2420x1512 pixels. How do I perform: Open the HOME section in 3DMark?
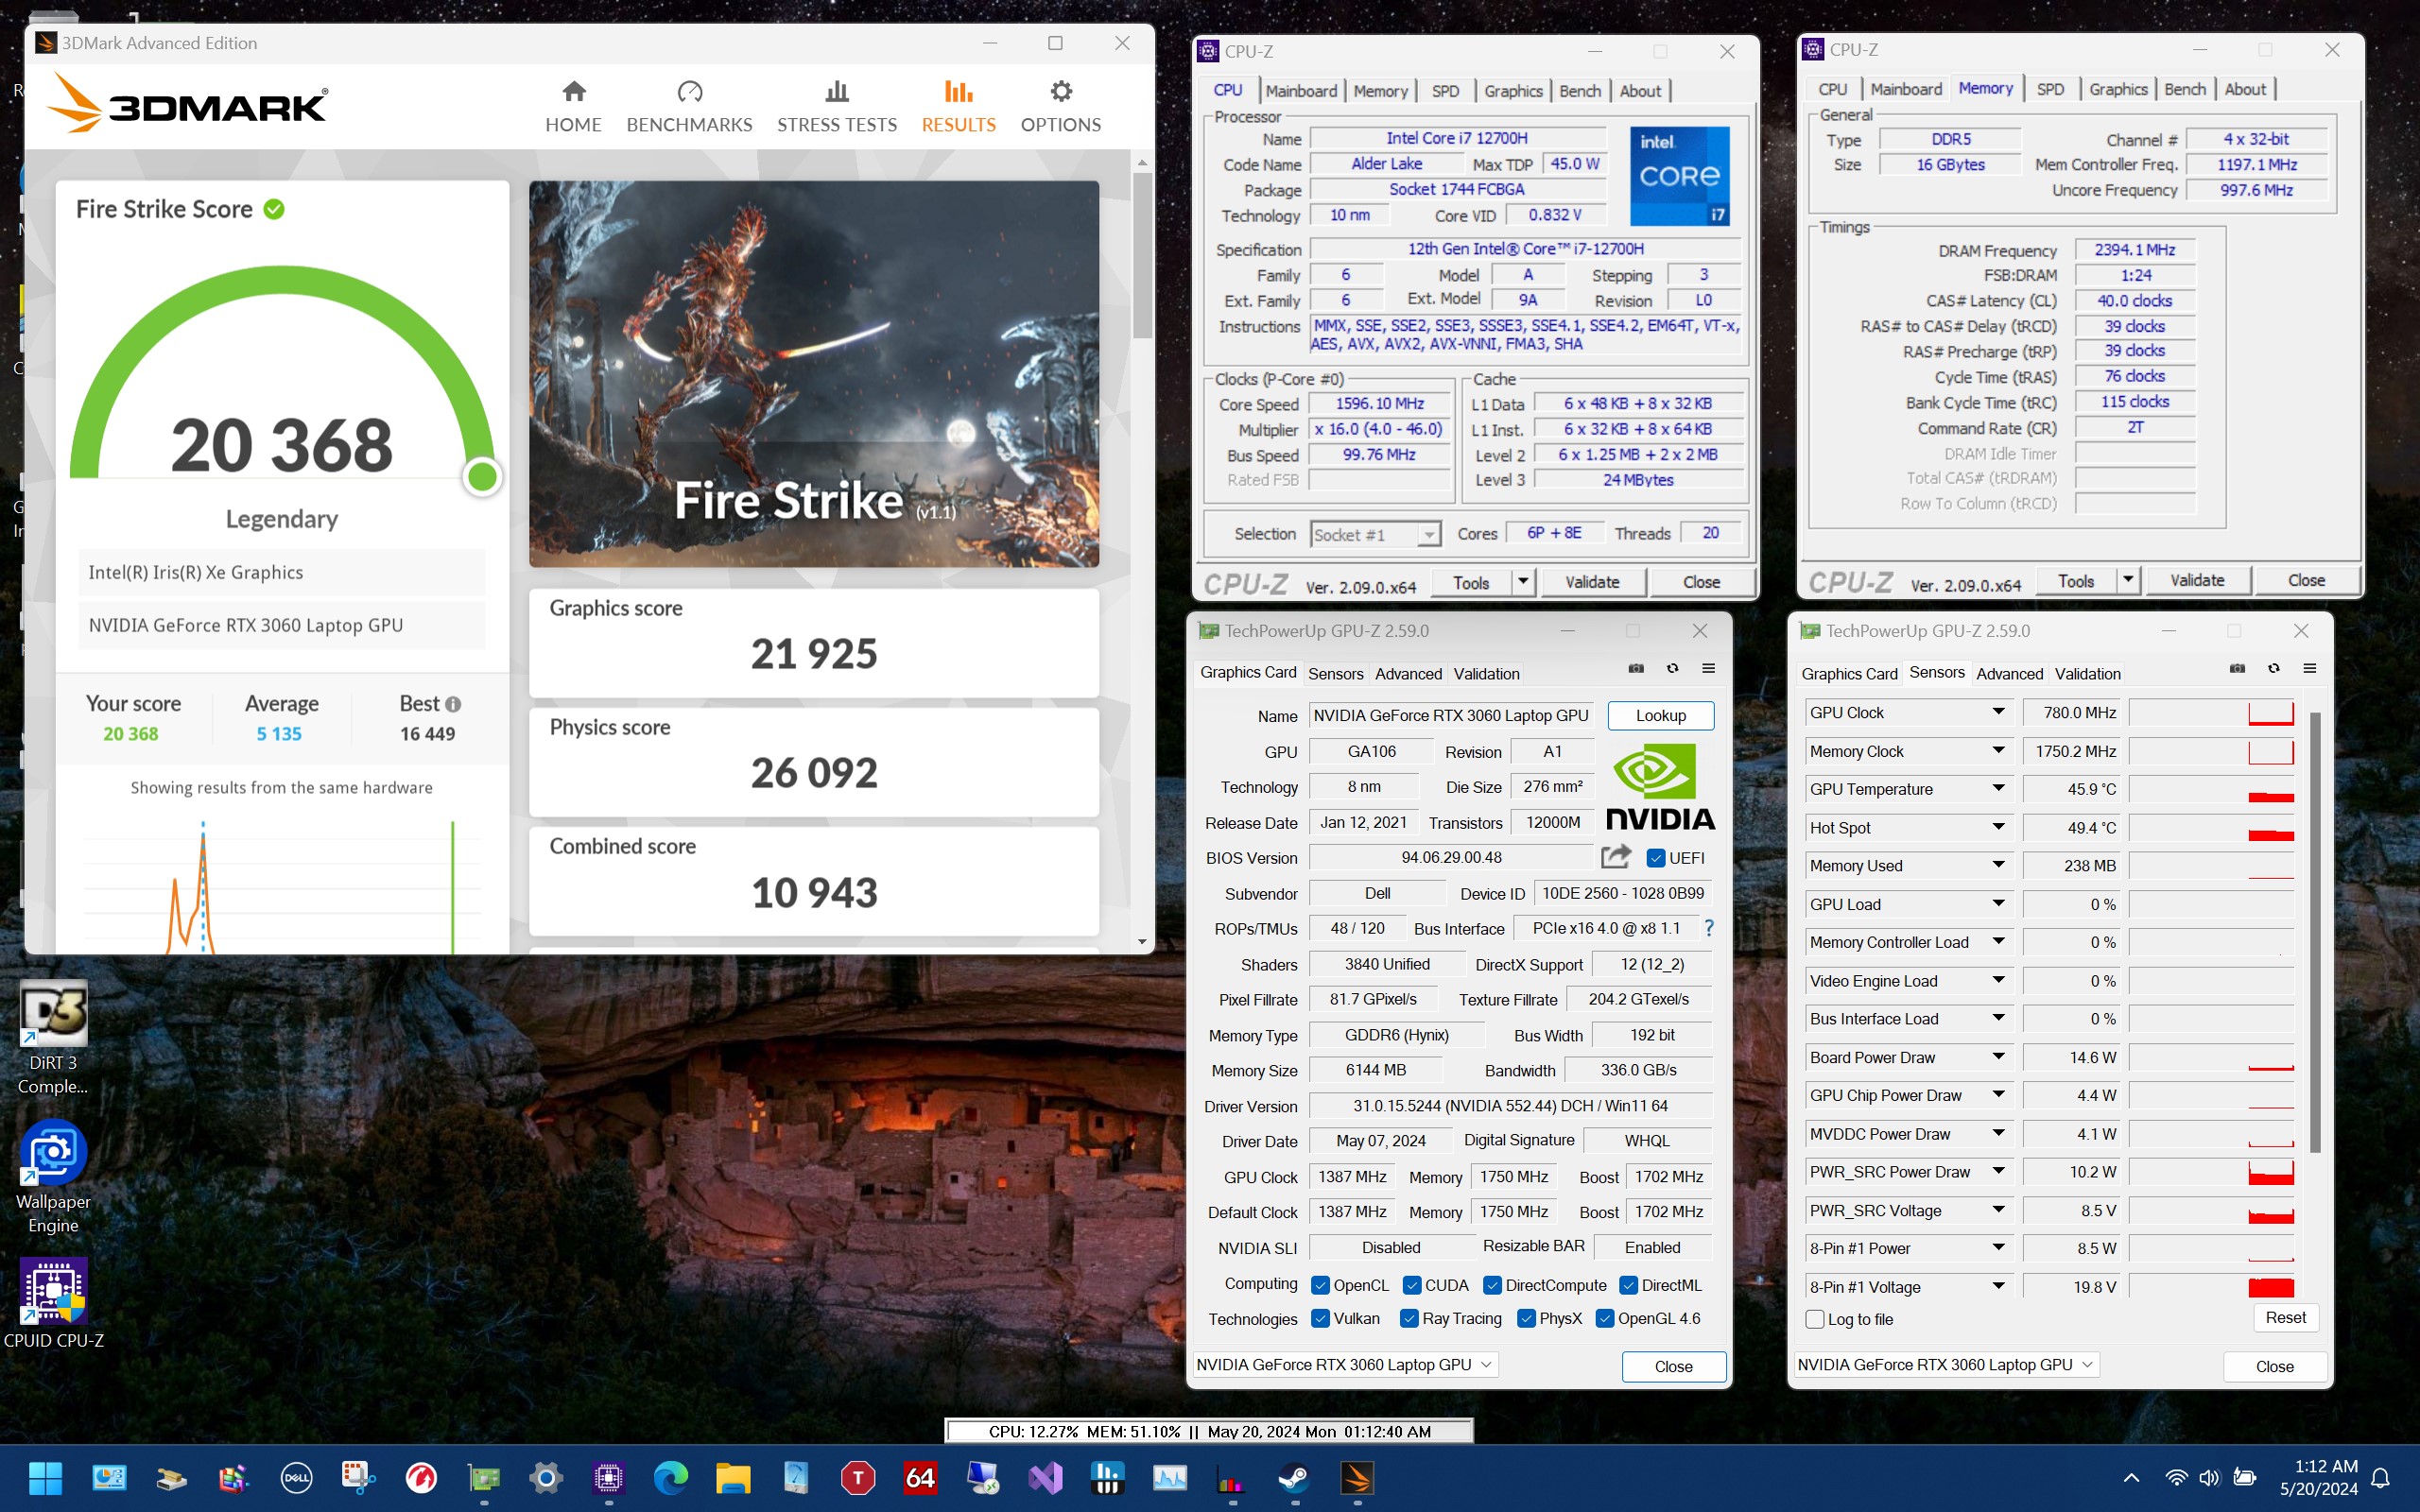pyautogui.click(x=573, y=106)
